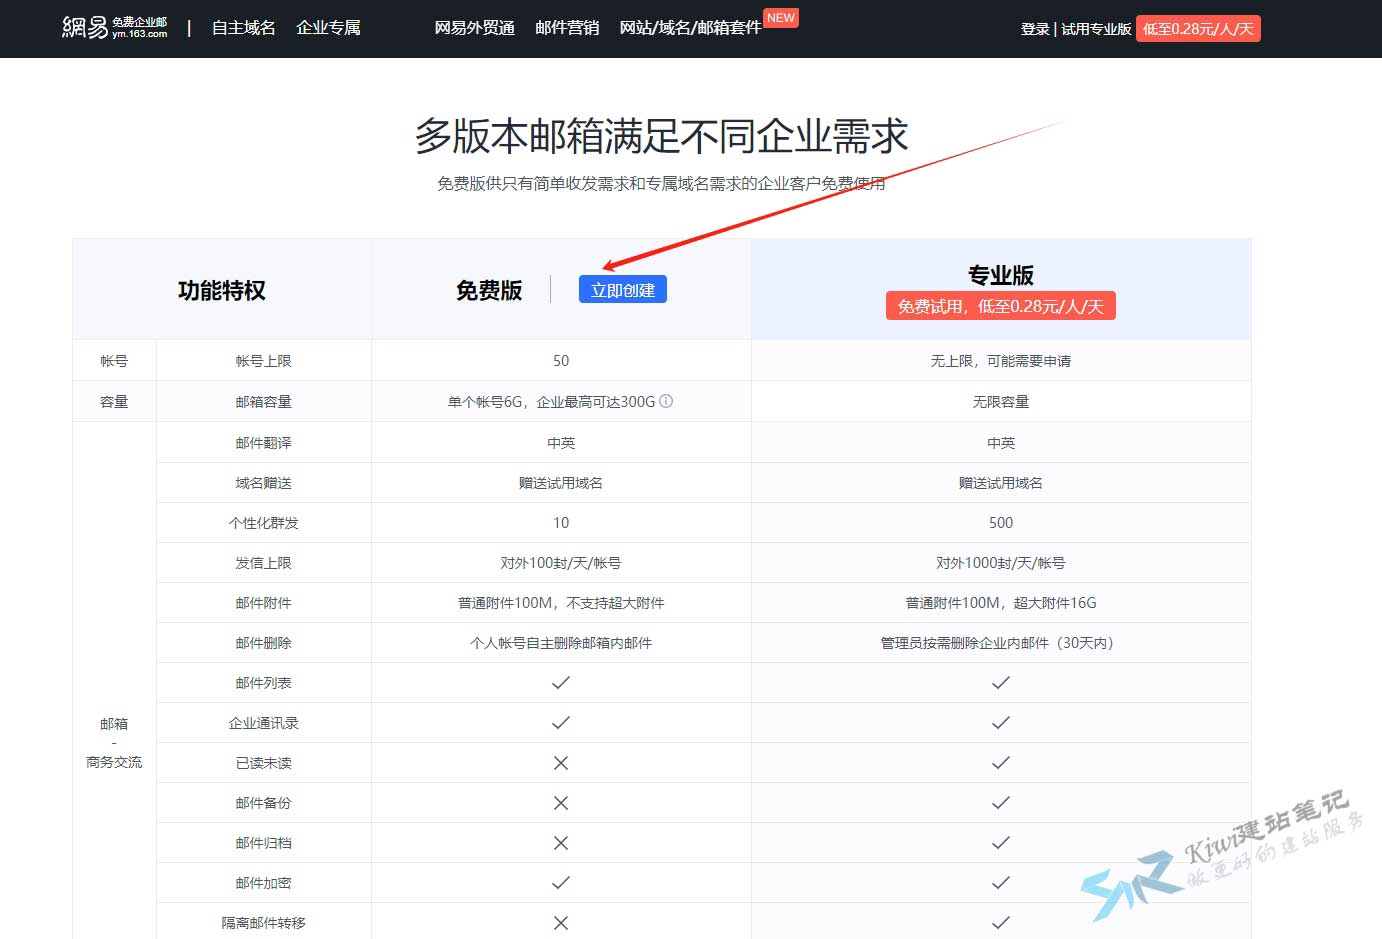Click the 发信上限 feature label
The height and width of the screenshot is (939, 1382).
pos(264,563)
